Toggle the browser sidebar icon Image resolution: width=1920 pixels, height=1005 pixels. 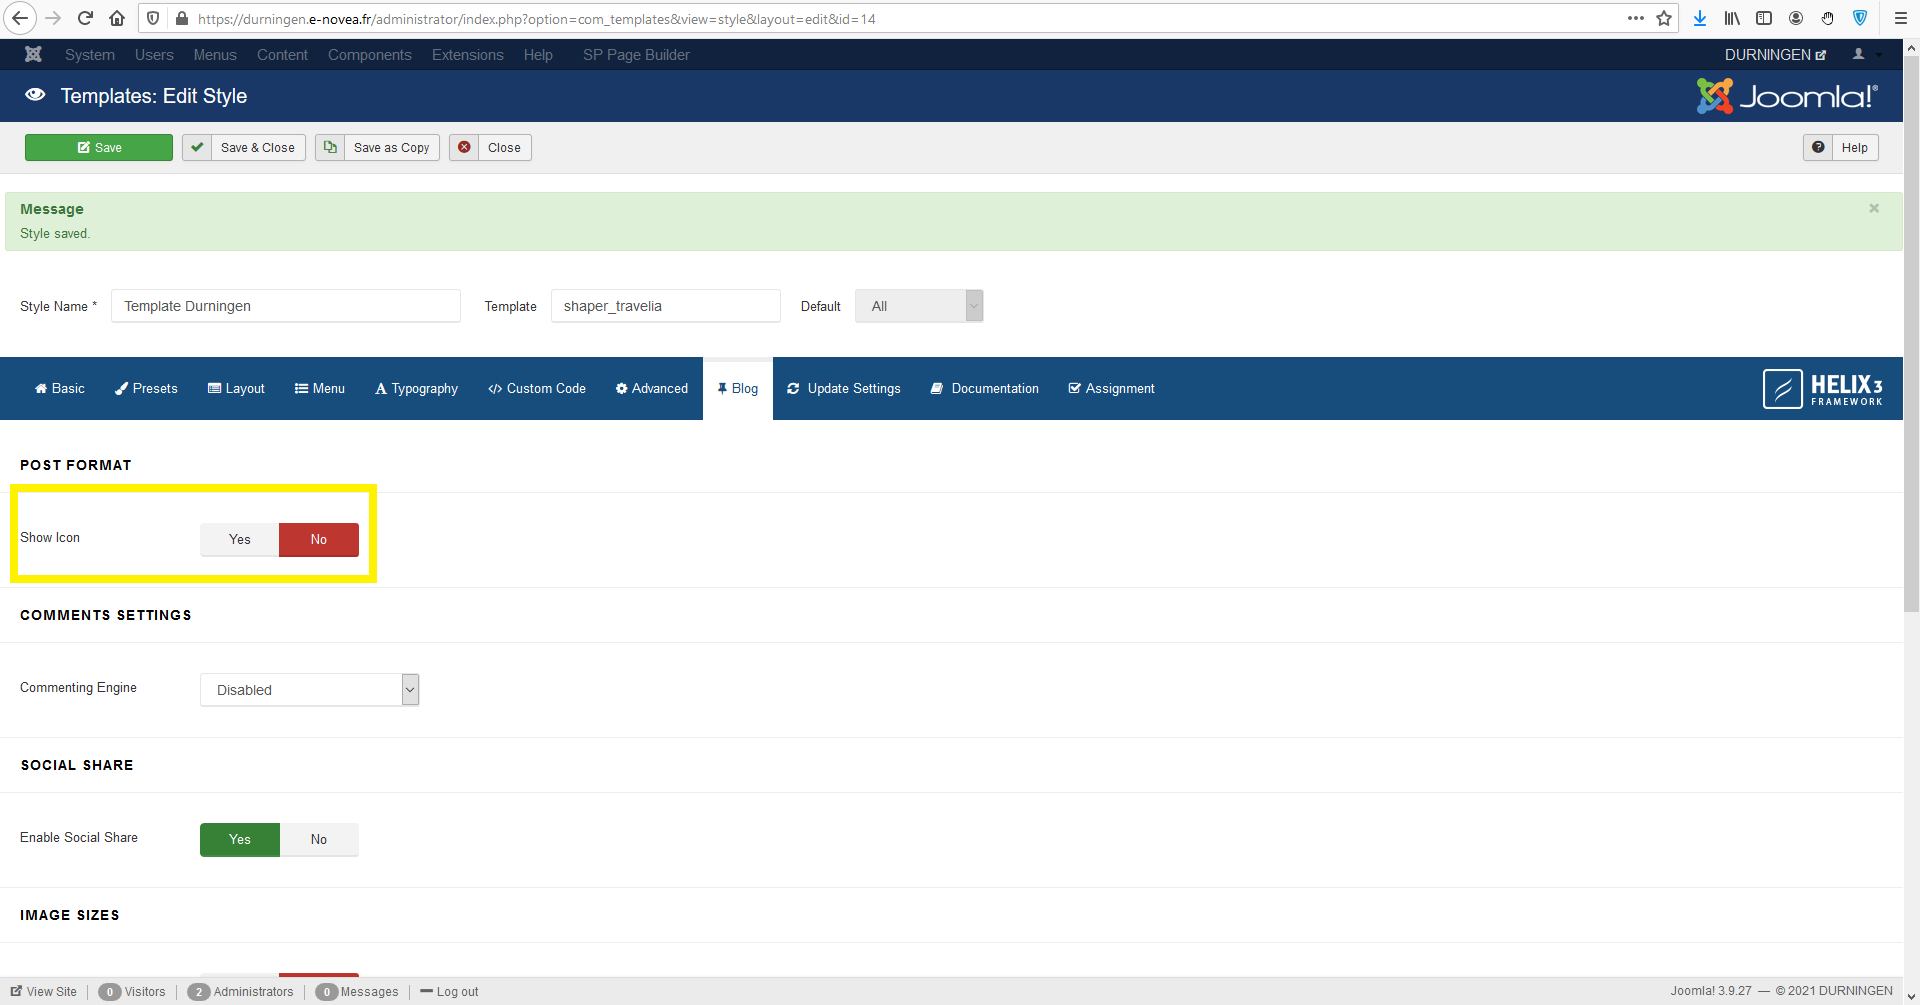tap(1764, 18)
